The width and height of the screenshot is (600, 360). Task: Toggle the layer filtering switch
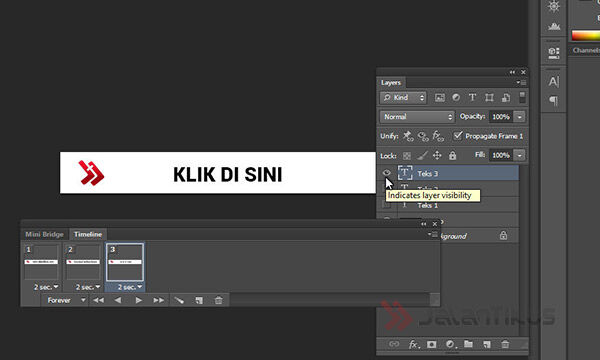point(522,97)
